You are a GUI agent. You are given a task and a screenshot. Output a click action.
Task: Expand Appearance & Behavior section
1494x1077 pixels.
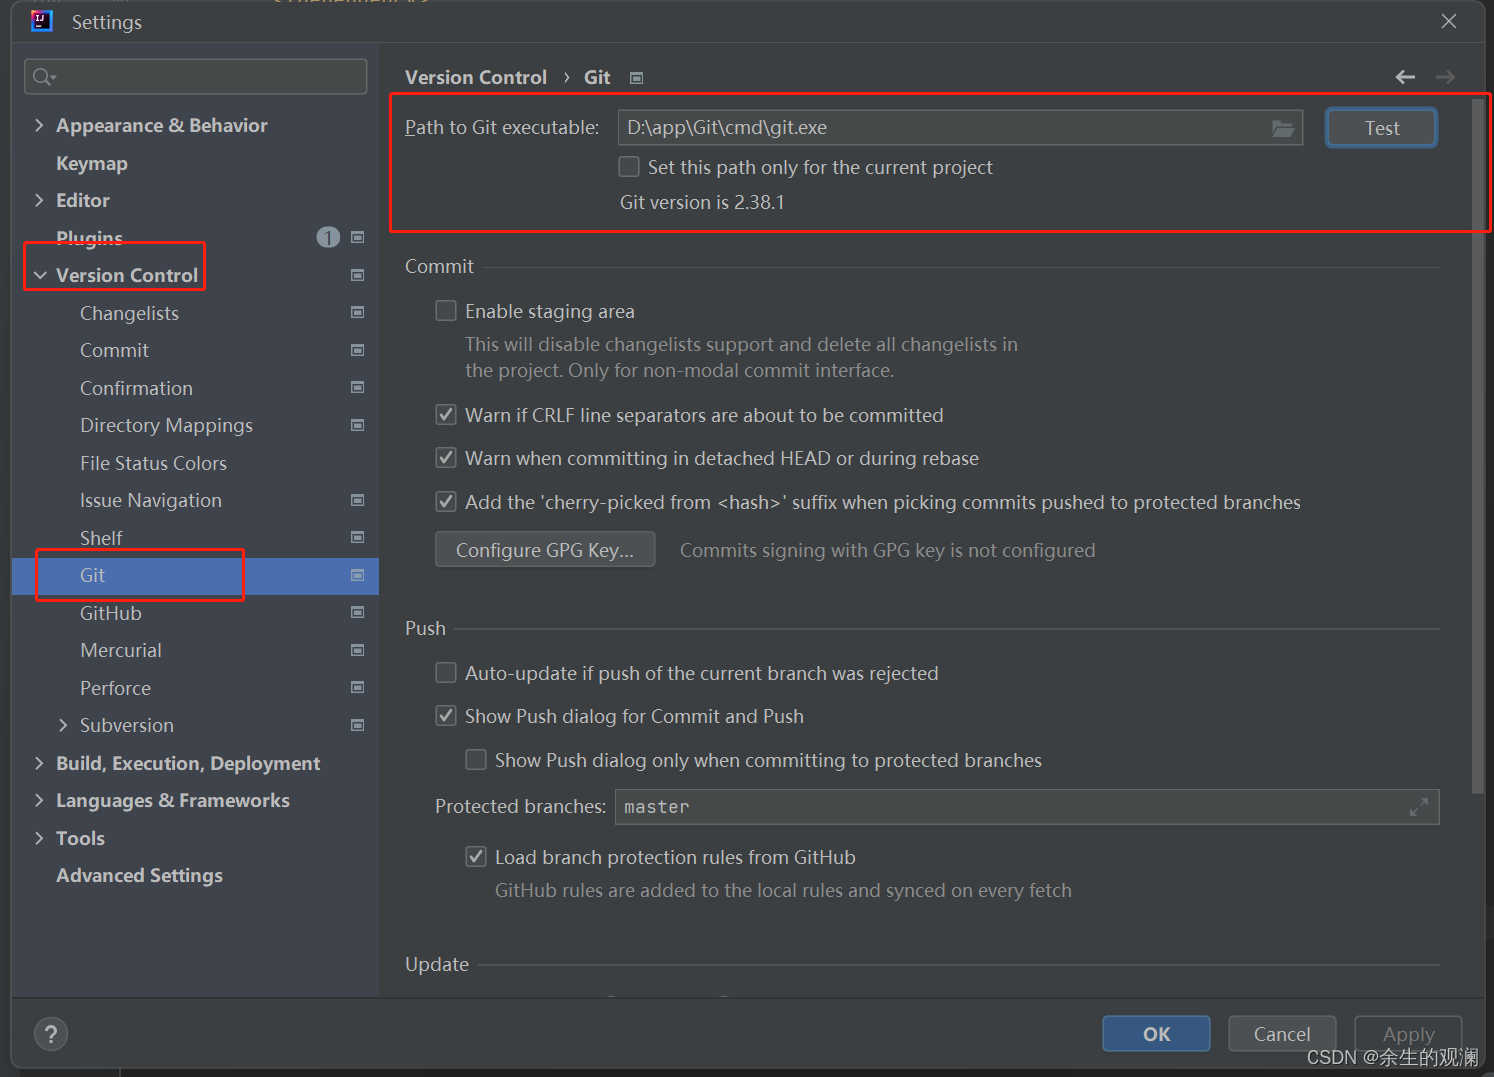pyautogui.click(x=39, y=125)
